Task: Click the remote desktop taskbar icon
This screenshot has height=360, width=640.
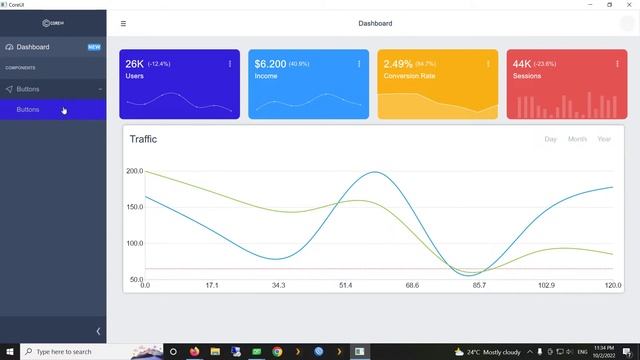Action: [236, 351]
